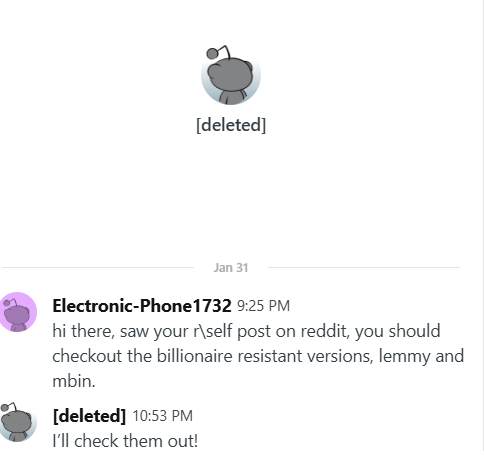Click the 9:25 PM timestamp
The width and height of the screenshot is (484, 465).
pos(263,306)
